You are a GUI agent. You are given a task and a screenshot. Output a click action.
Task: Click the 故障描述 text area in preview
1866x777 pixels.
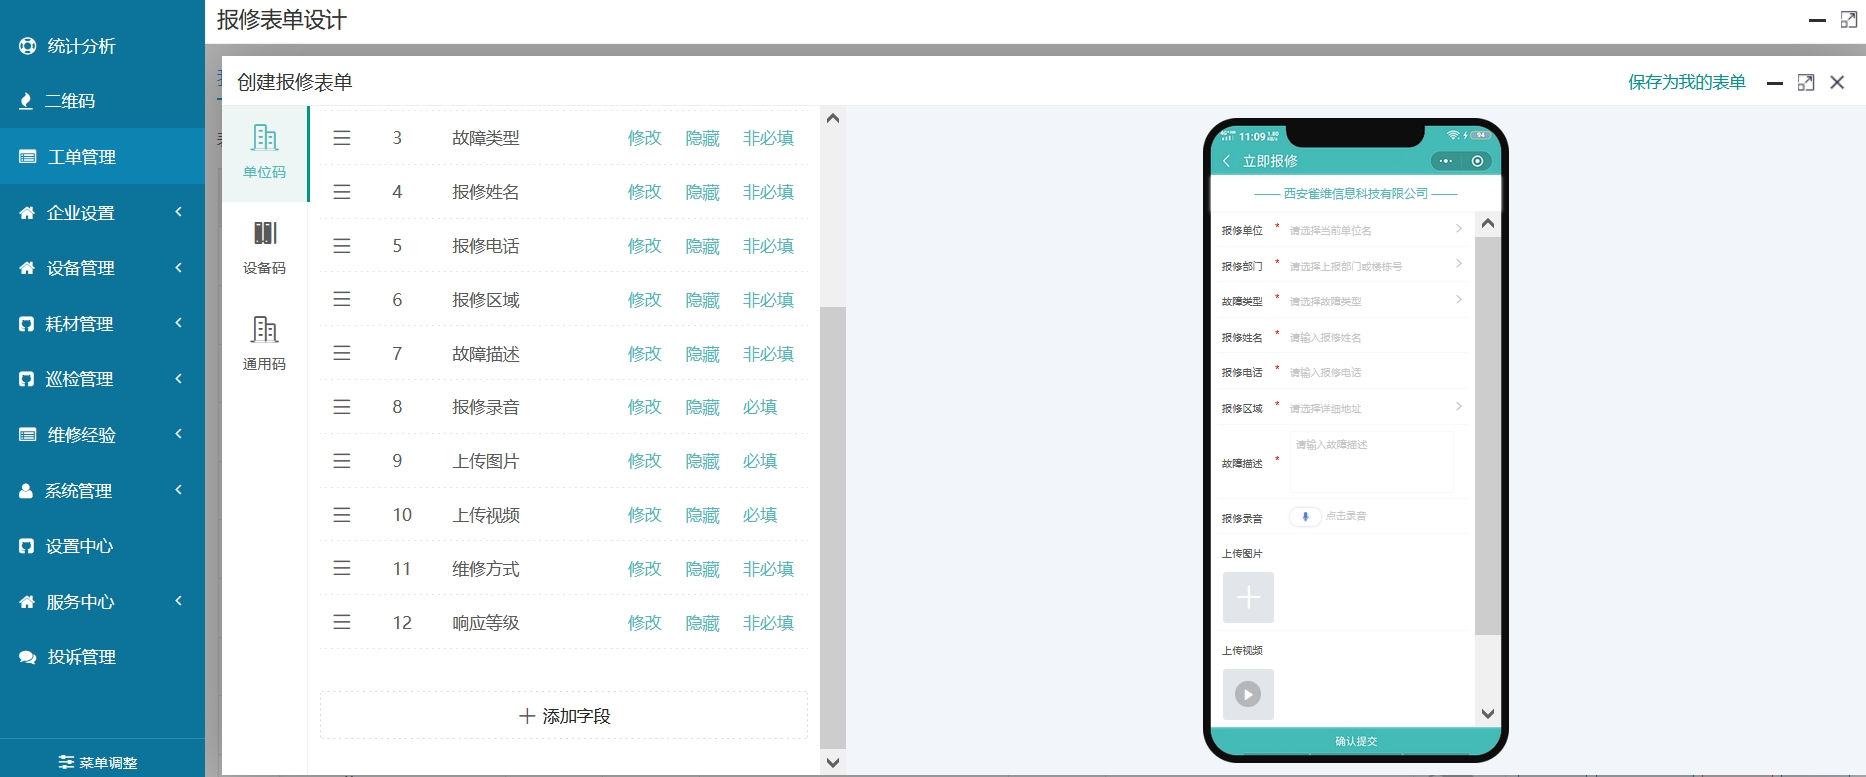point(1371,462)
